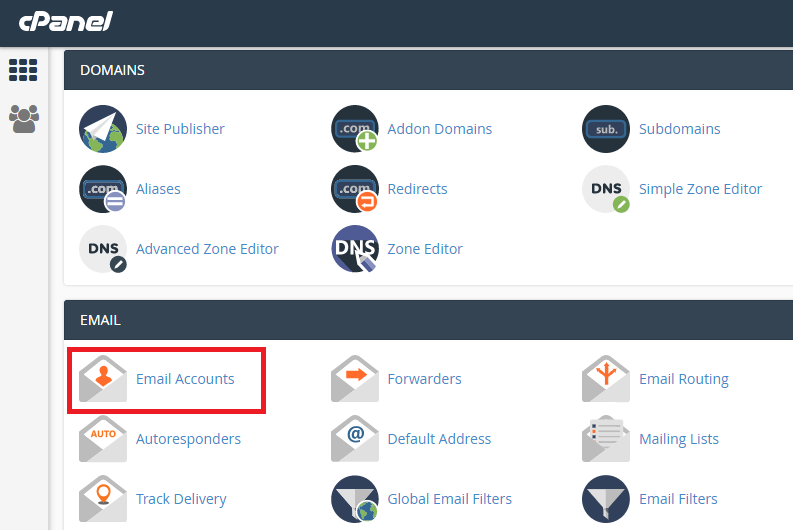Open the Mailing Lists link
This screenshot has width=793, height=530.
pos(679,439)
